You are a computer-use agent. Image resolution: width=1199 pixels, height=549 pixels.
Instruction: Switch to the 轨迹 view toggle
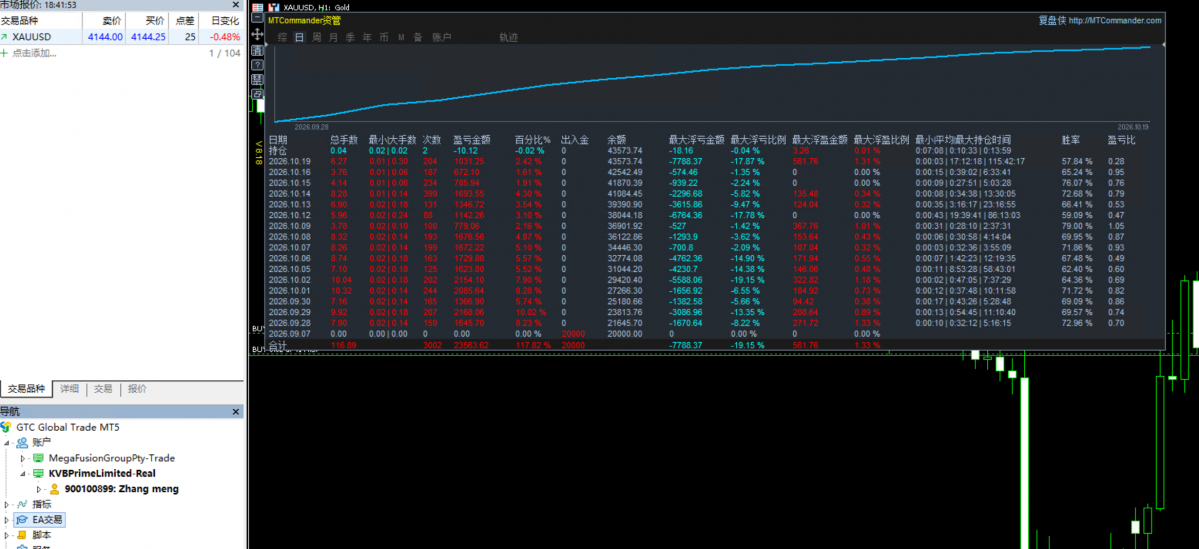(x=509, y=37)
